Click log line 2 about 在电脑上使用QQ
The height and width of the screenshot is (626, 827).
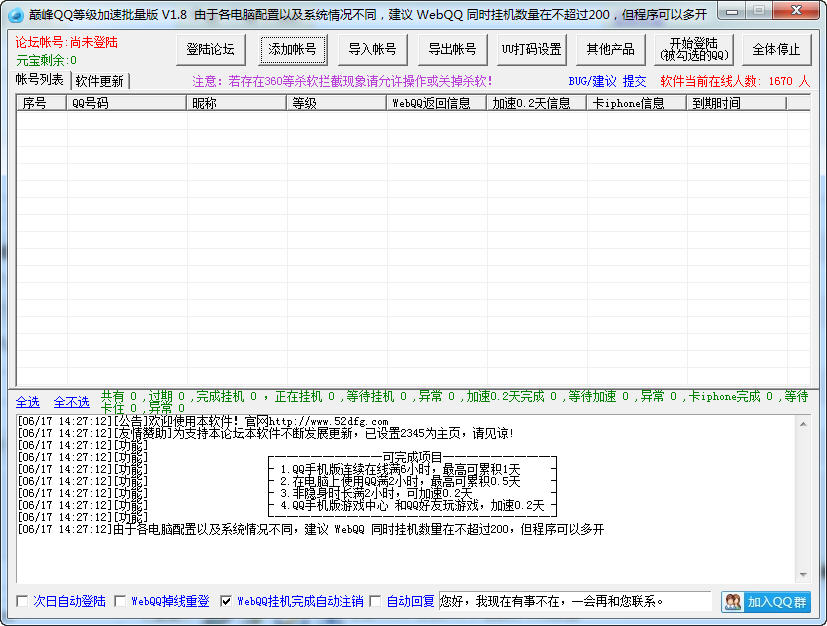point(400,481)
